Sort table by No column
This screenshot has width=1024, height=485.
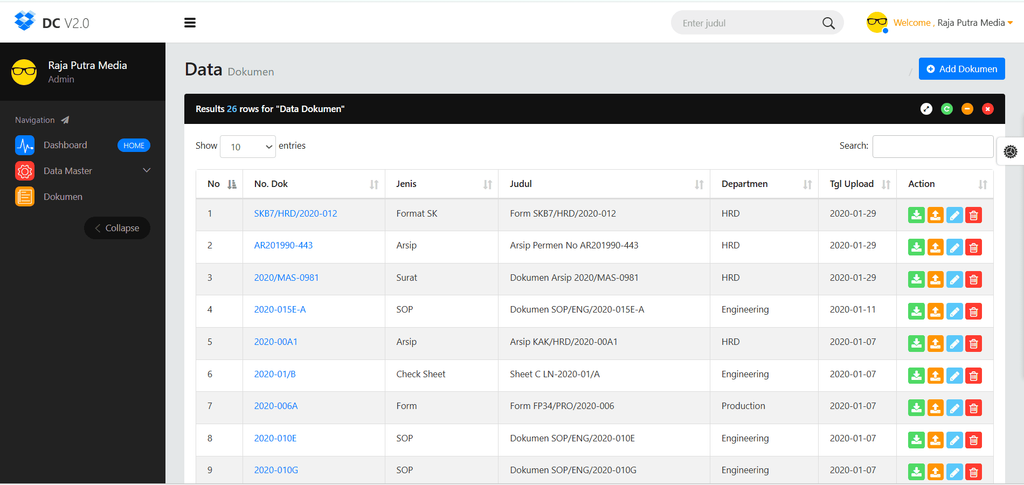pyautogui.click(x=219, y=184)
